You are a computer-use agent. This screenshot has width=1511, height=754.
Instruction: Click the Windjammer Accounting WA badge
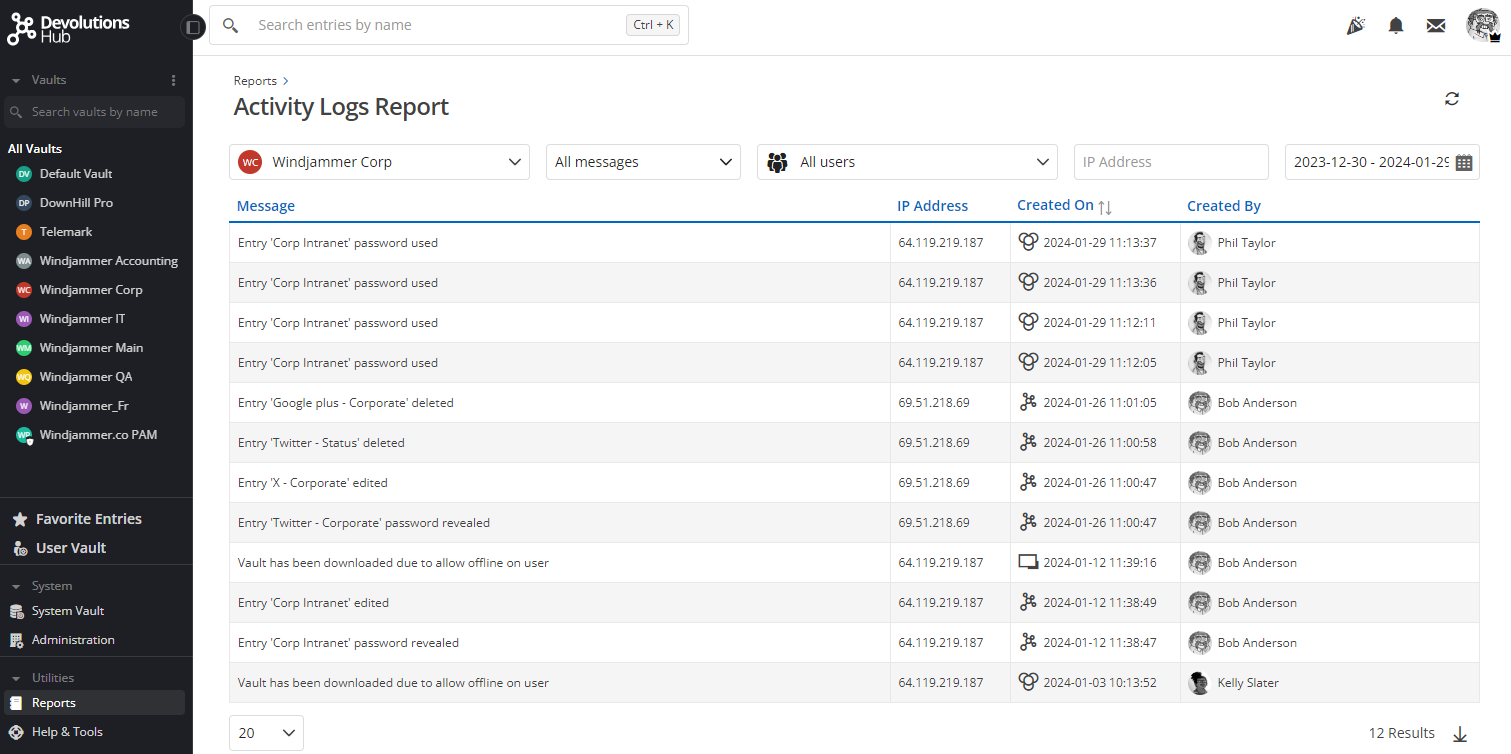24,261
